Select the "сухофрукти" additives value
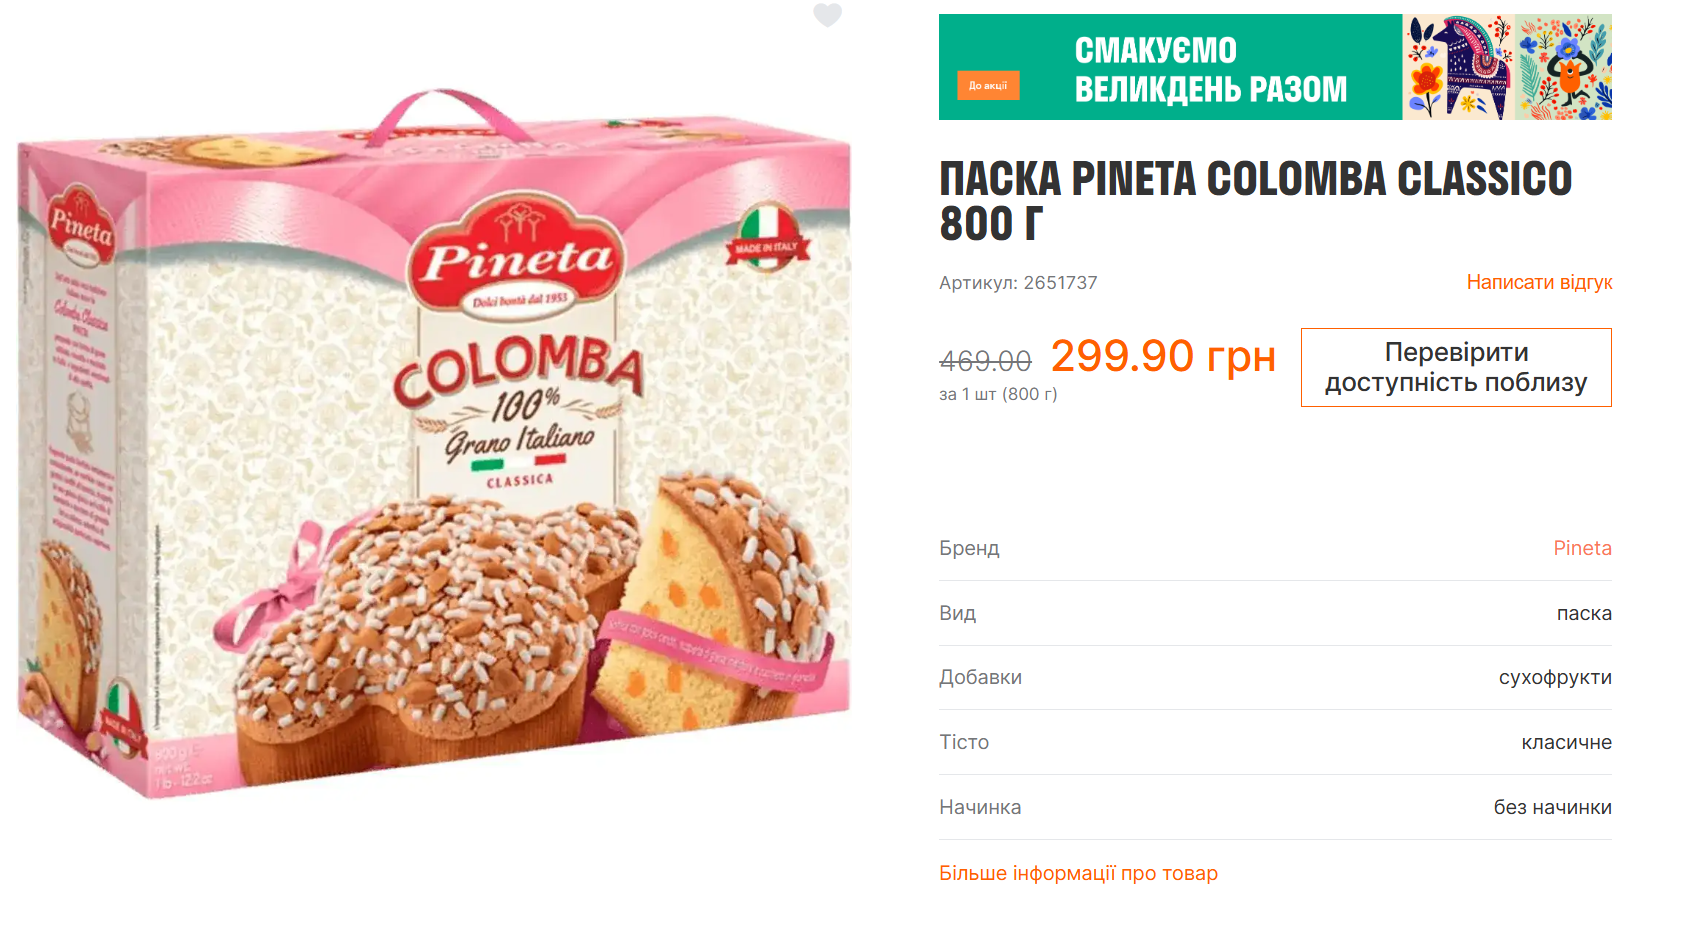The image size is (1689, 943). click(x=1554, y=677)
